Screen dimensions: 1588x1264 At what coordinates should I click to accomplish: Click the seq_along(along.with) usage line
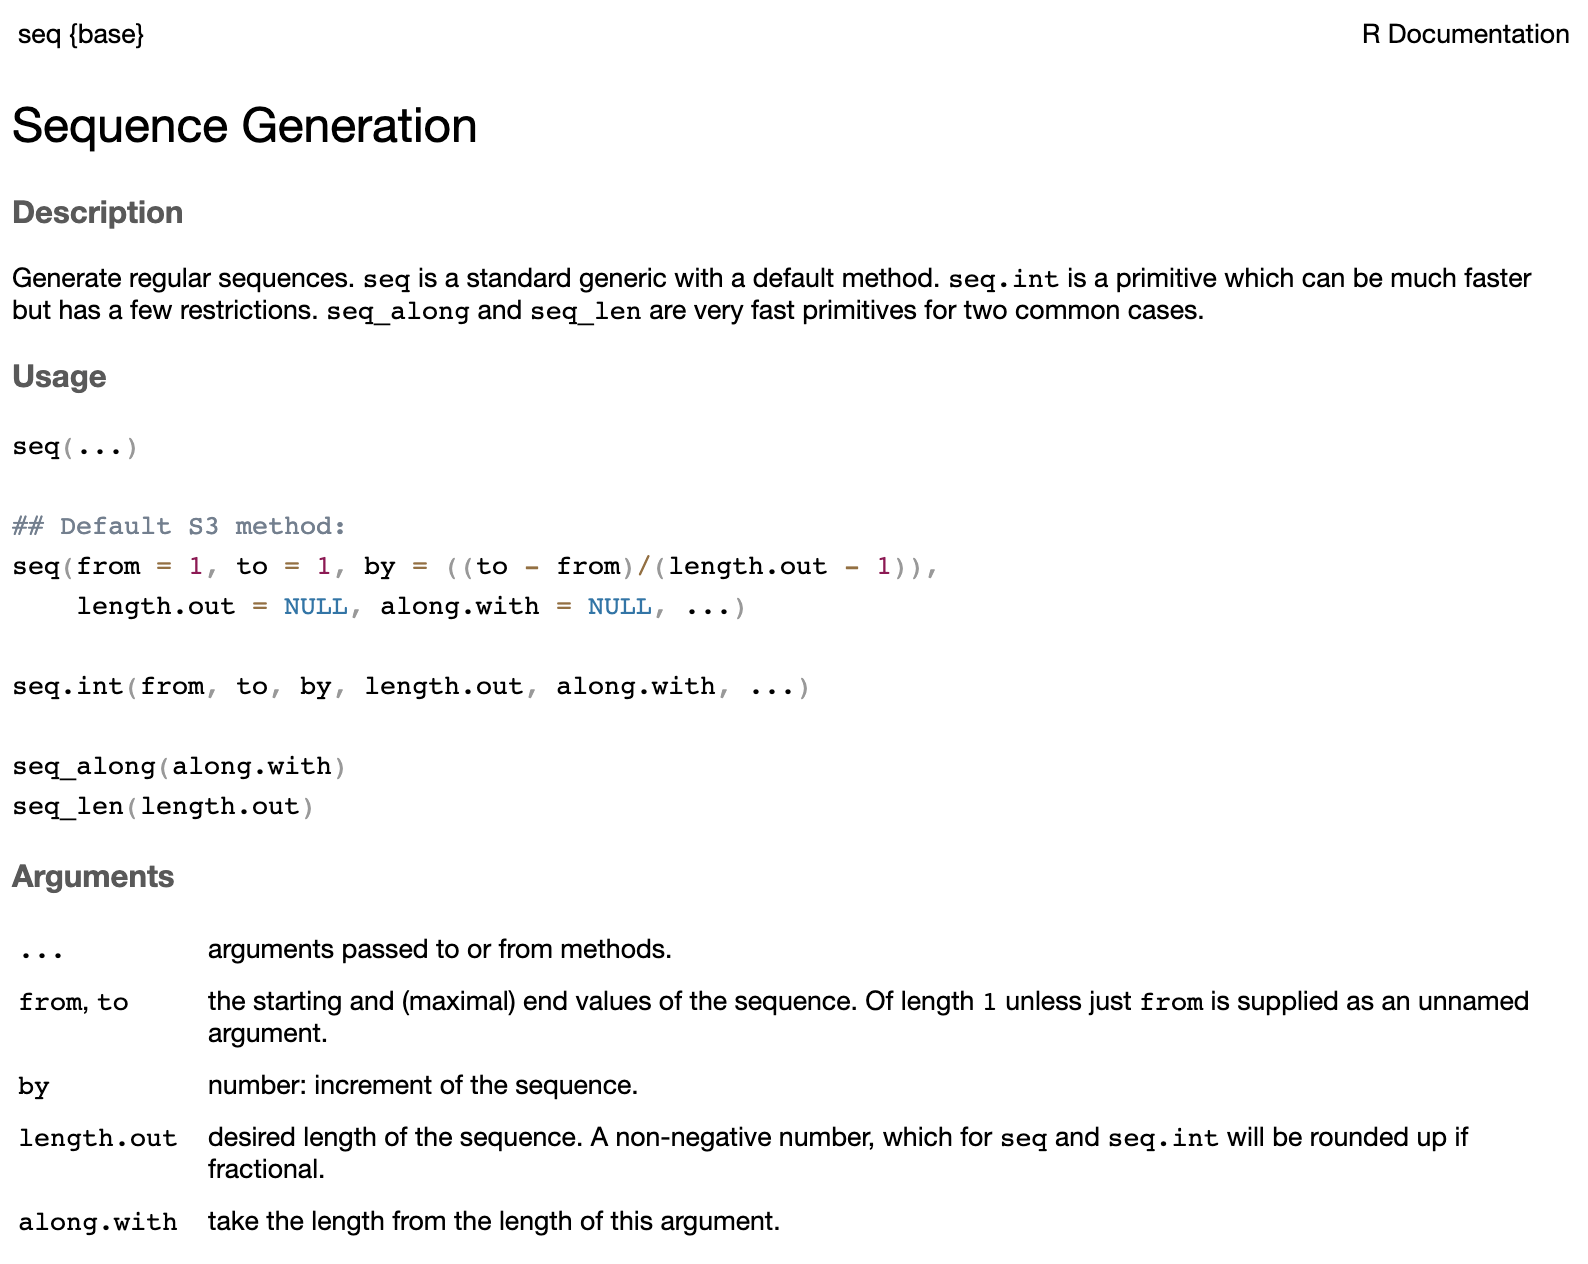coord(178,767)
